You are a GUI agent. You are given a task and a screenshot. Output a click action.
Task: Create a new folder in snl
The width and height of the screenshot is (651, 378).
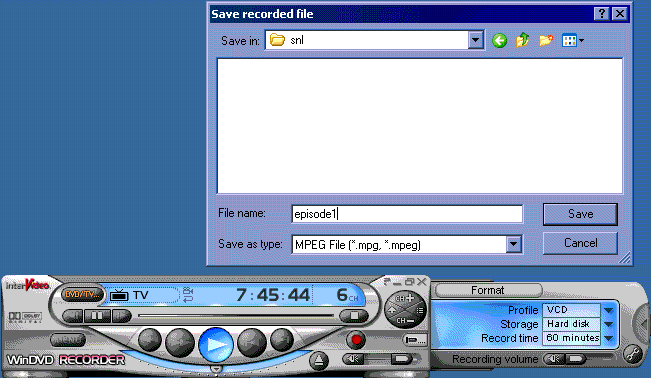coord(546,40)
